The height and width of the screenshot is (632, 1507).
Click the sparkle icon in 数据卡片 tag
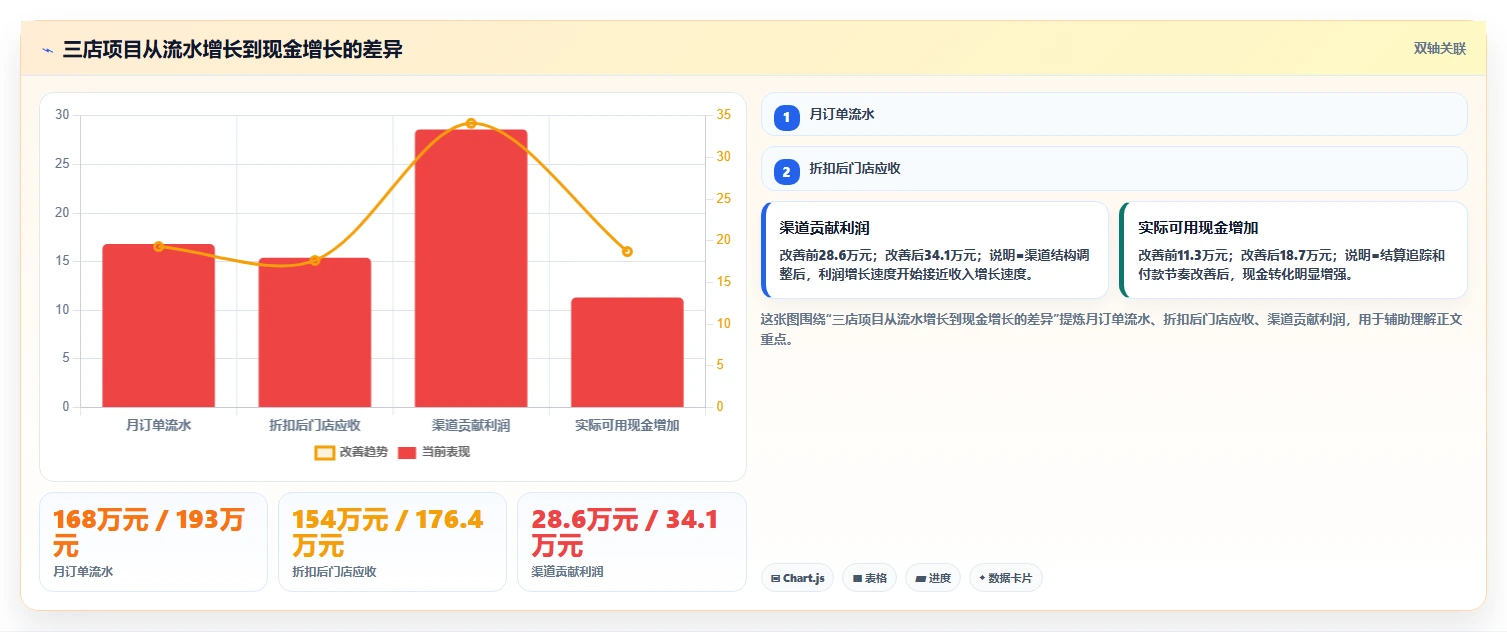[982, 578]
